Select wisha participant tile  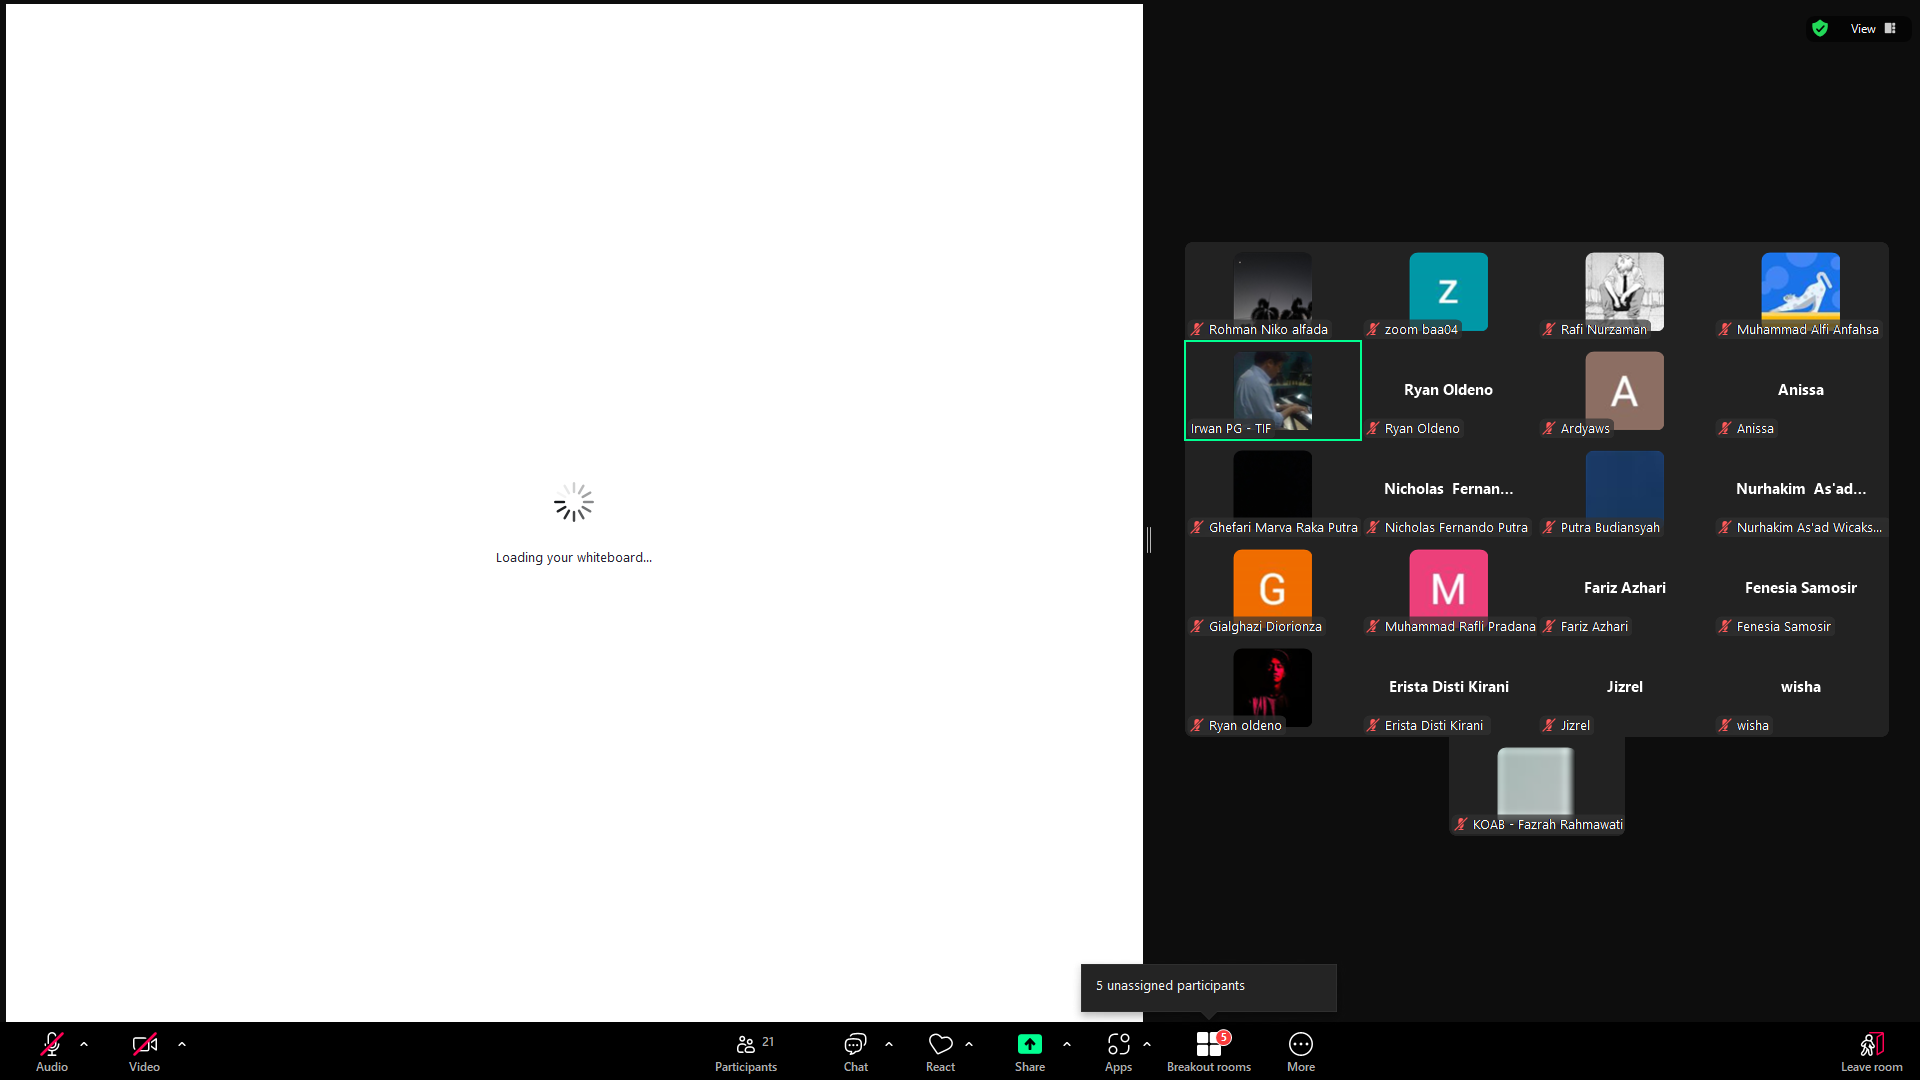tap(1801, 688)
